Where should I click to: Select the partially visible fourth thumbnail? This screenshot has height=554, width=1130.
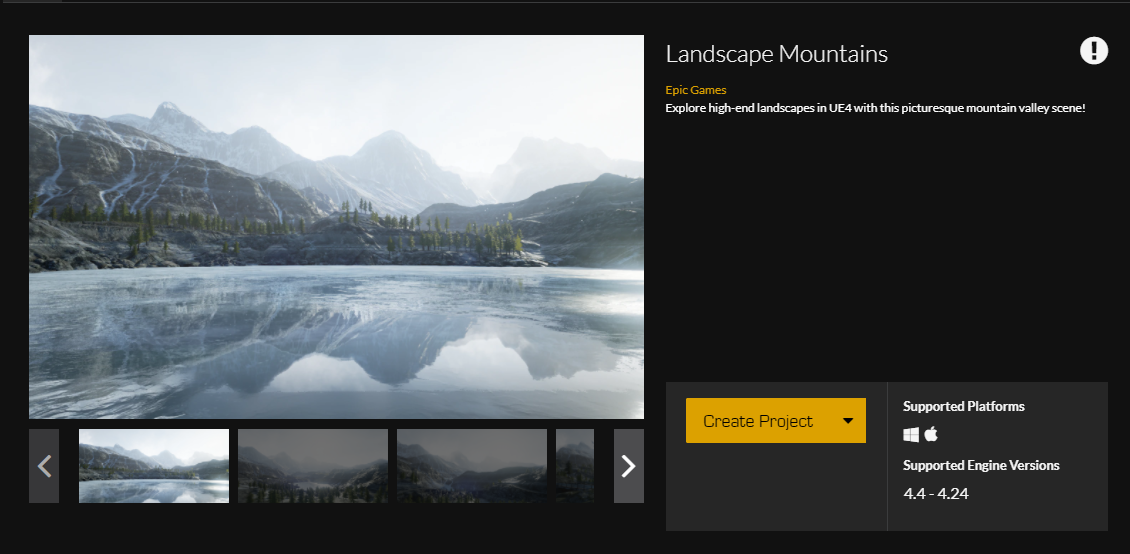(575, 466)
